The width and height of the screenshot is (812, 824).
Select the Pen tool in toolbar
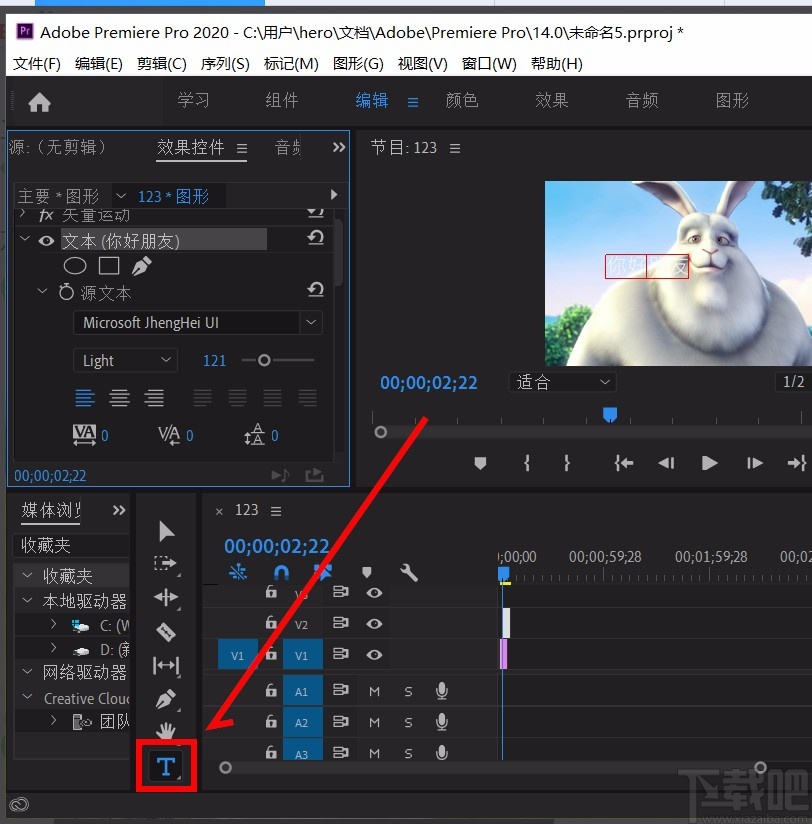(x=166, y=699)
